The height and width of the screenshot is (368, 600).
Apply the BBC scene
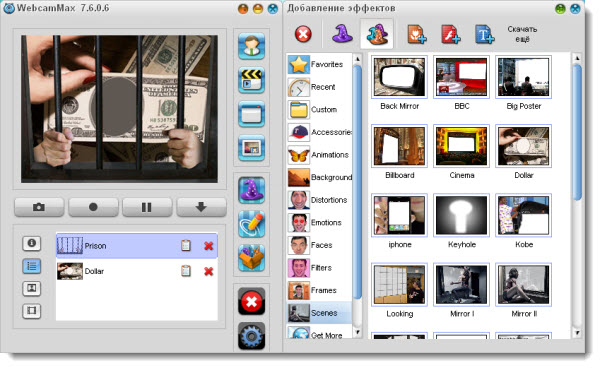(x=461, y=77)
